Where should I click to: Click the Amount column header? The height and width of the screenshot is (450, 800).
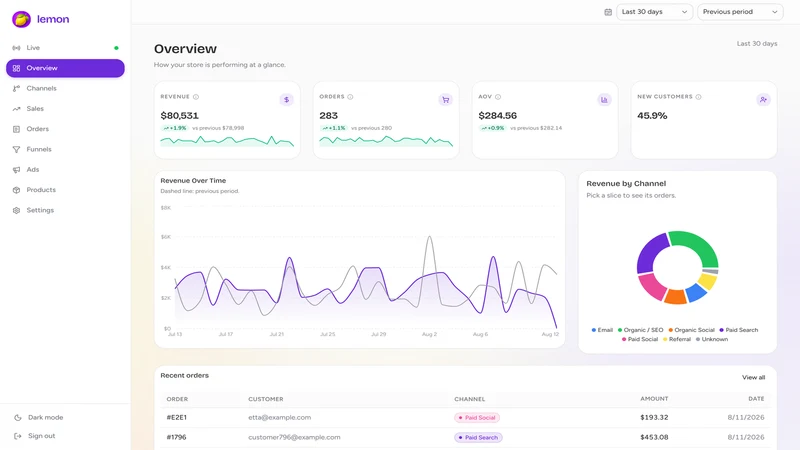click(x=654, y=398)
